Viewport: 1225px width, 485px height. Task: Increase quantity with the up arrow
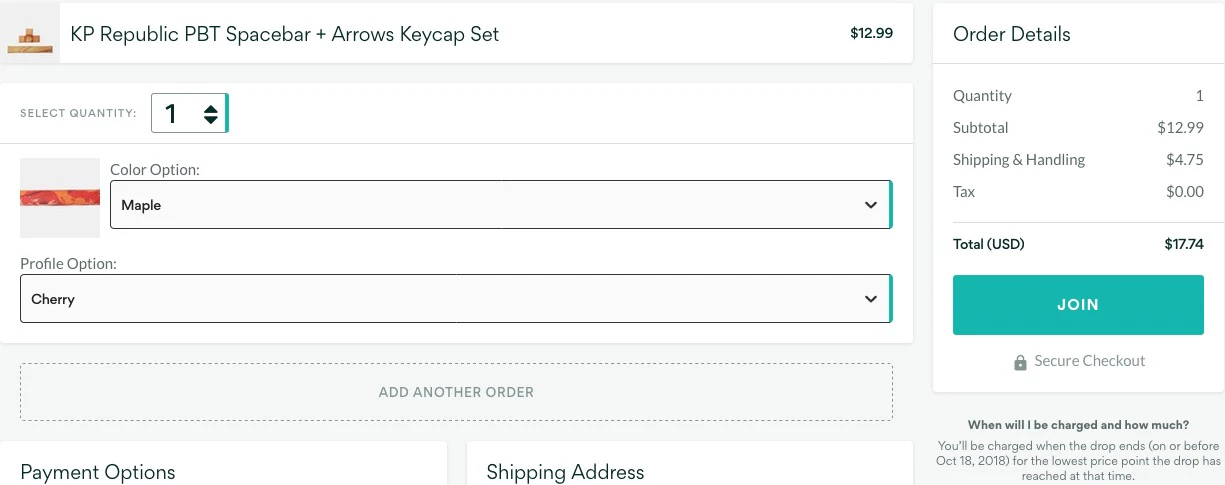211,108
